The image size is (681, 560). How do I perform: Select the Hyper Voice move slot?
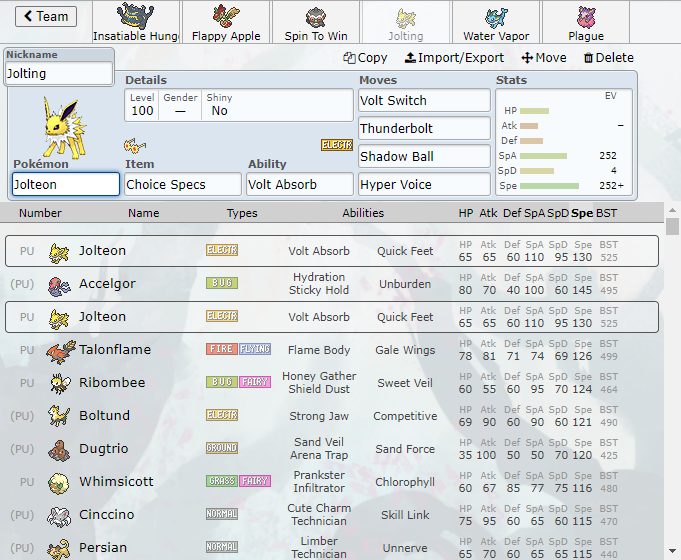[424, 184]
